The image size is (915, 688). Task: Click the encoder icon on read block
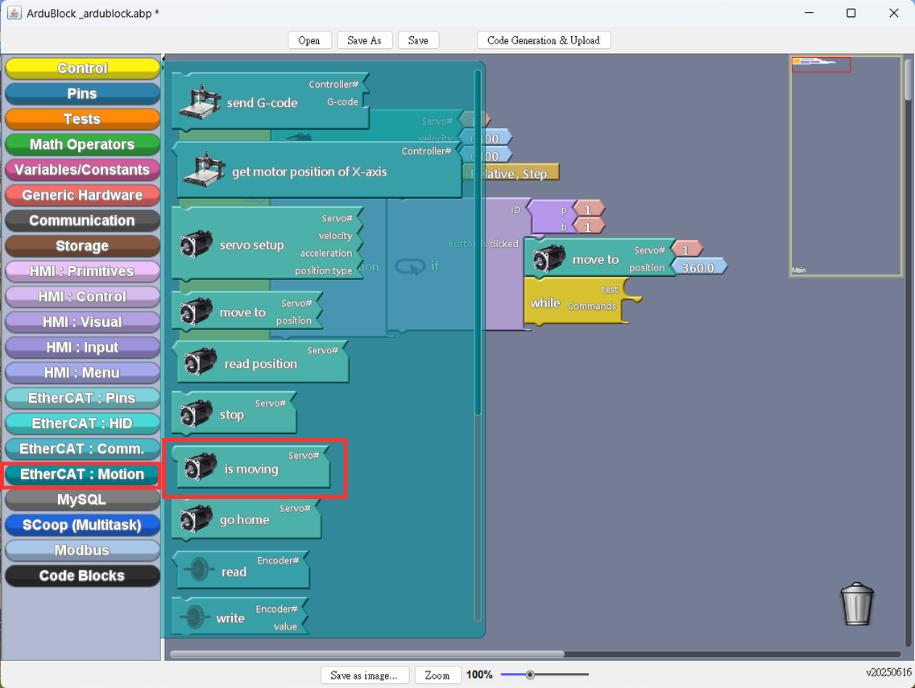point(199,569)
